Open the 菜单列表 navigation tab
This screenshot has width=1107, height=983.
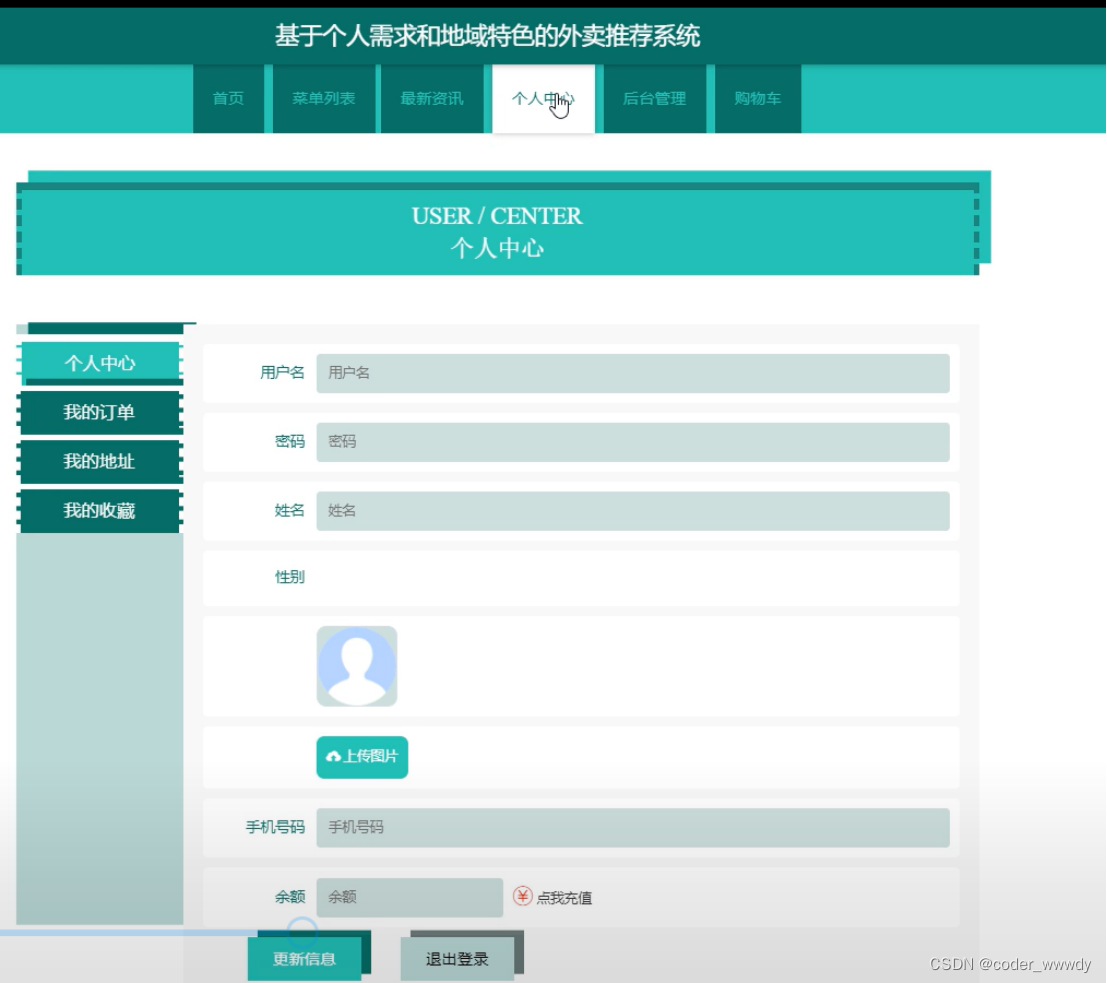tap(323, 98)
